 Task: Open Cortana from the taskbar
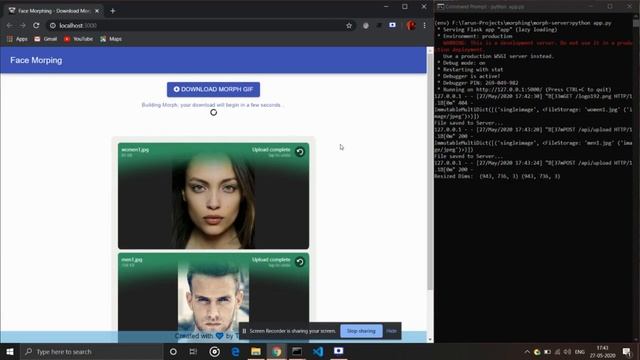click(x=173, y=351)
